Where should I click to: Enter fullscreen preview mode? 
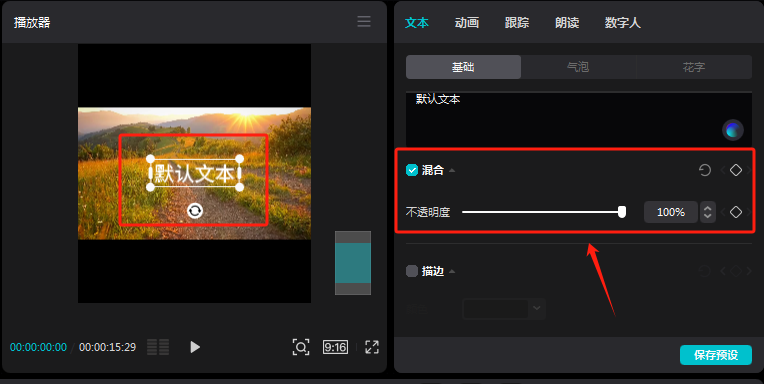point(372,347)
